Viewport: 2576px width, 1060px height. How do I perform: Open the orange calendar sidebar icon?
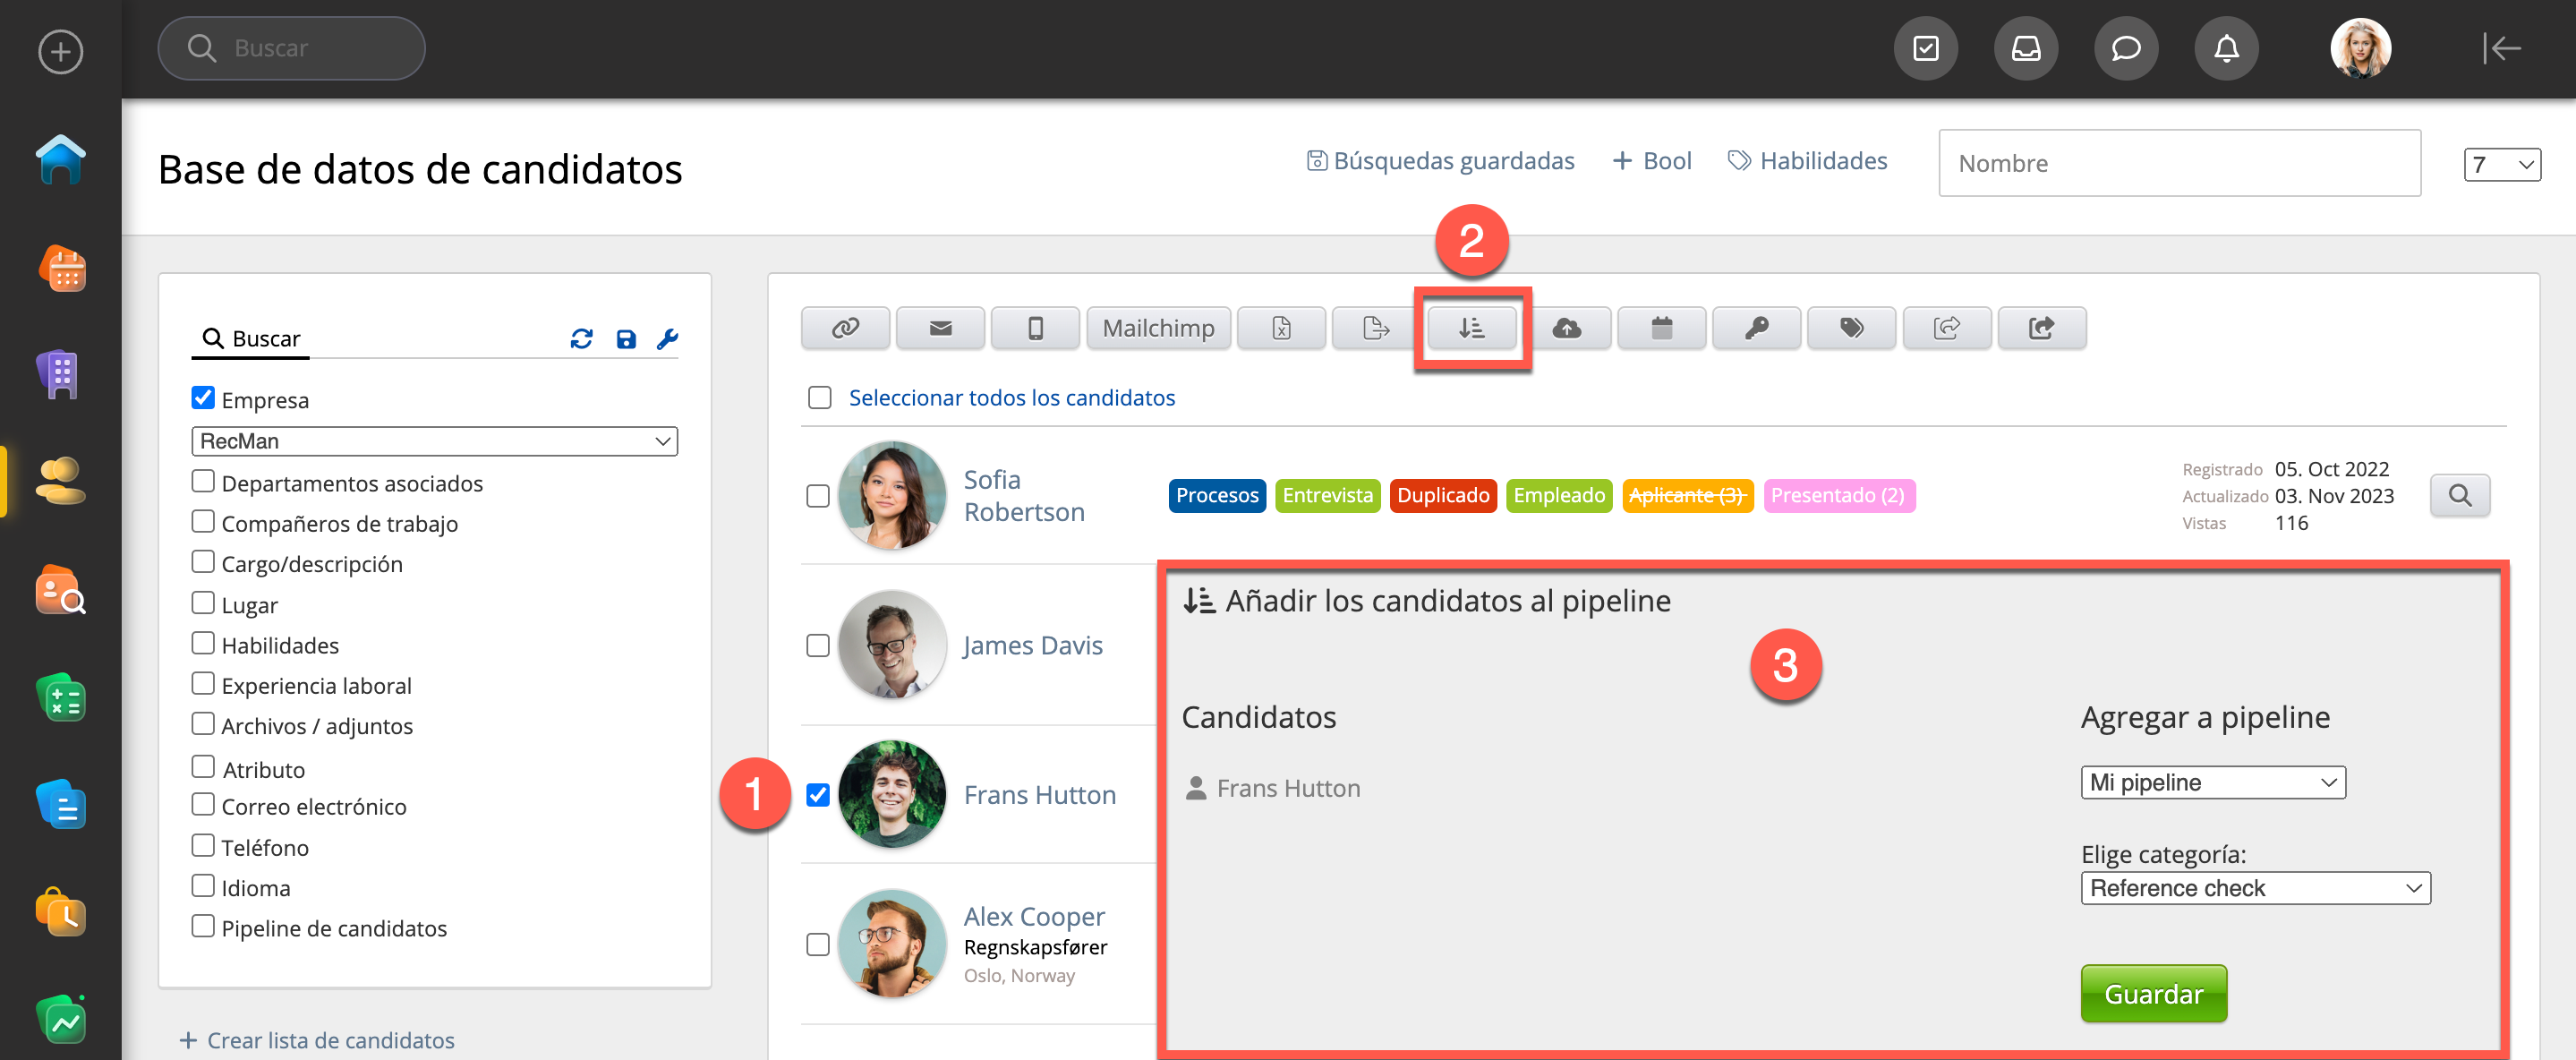click(x=62, y=268)
